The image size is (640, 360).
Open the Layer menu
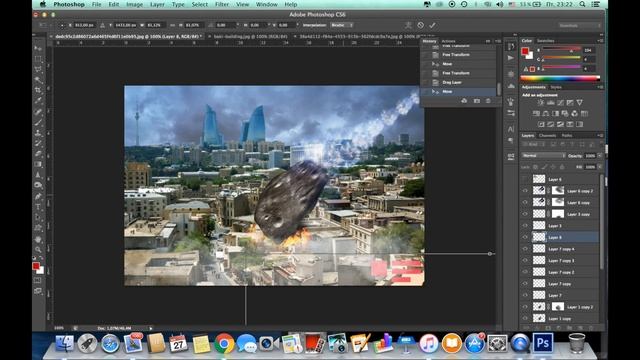(x=157, y=4)
